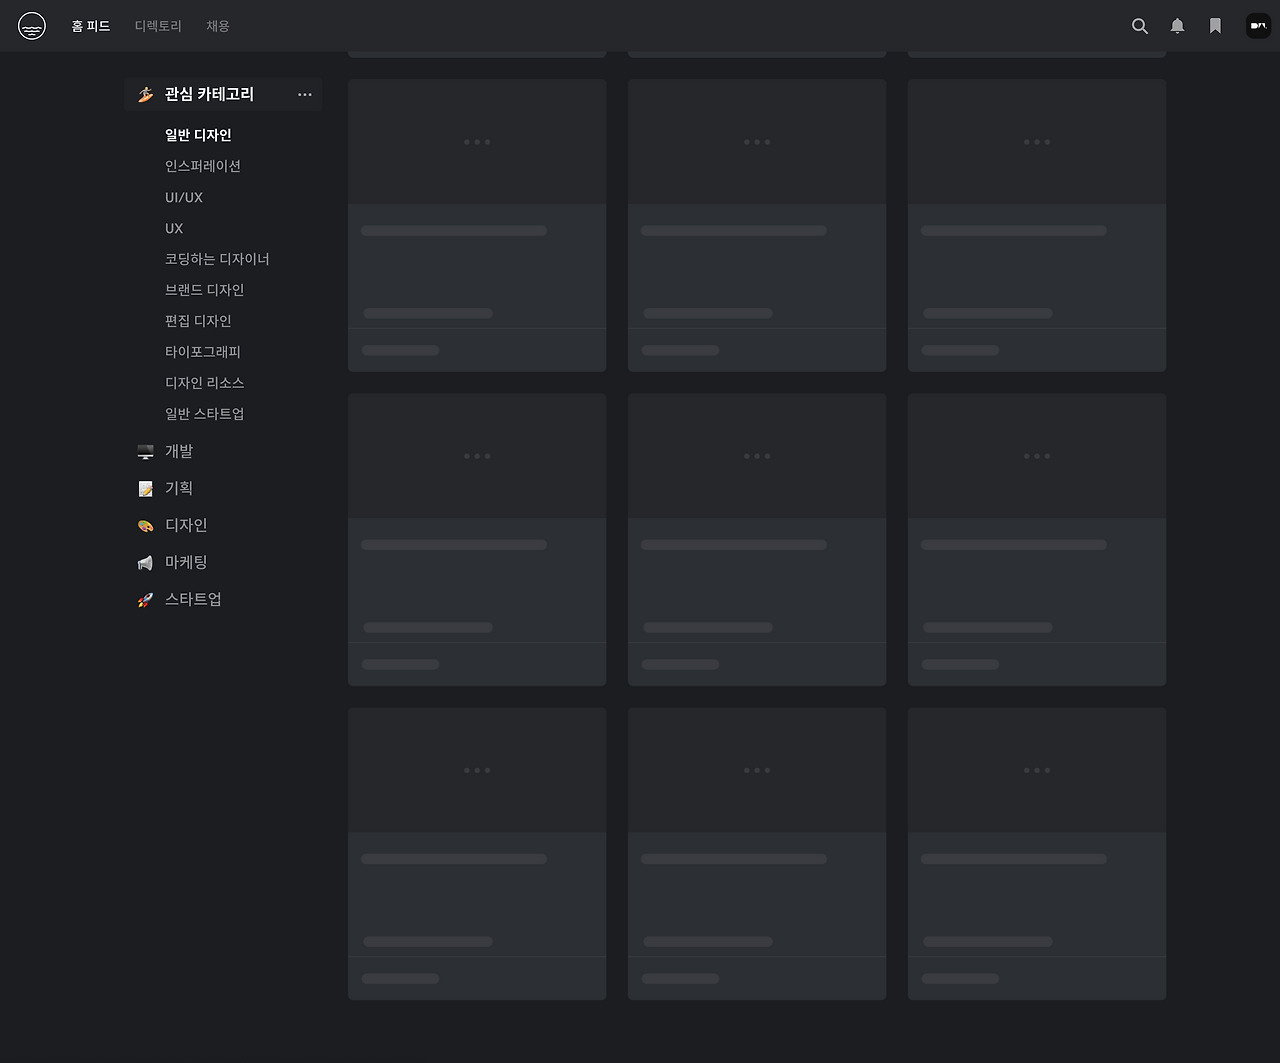Click the memo icon beside 기획
Viewport: 1280px width, 1063px height.
(x=146, y=489)
